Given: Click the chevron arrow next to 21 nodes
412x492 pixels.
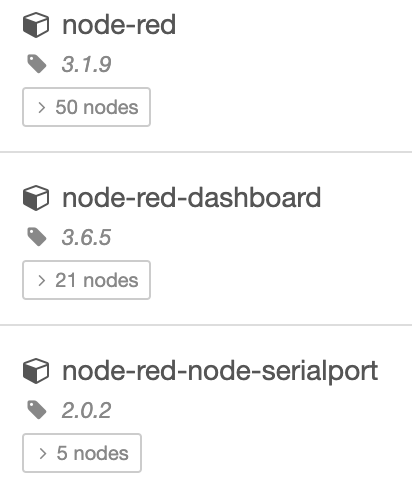Looking at the screenshot, I should pyautogui.click(x=42, y=281).
